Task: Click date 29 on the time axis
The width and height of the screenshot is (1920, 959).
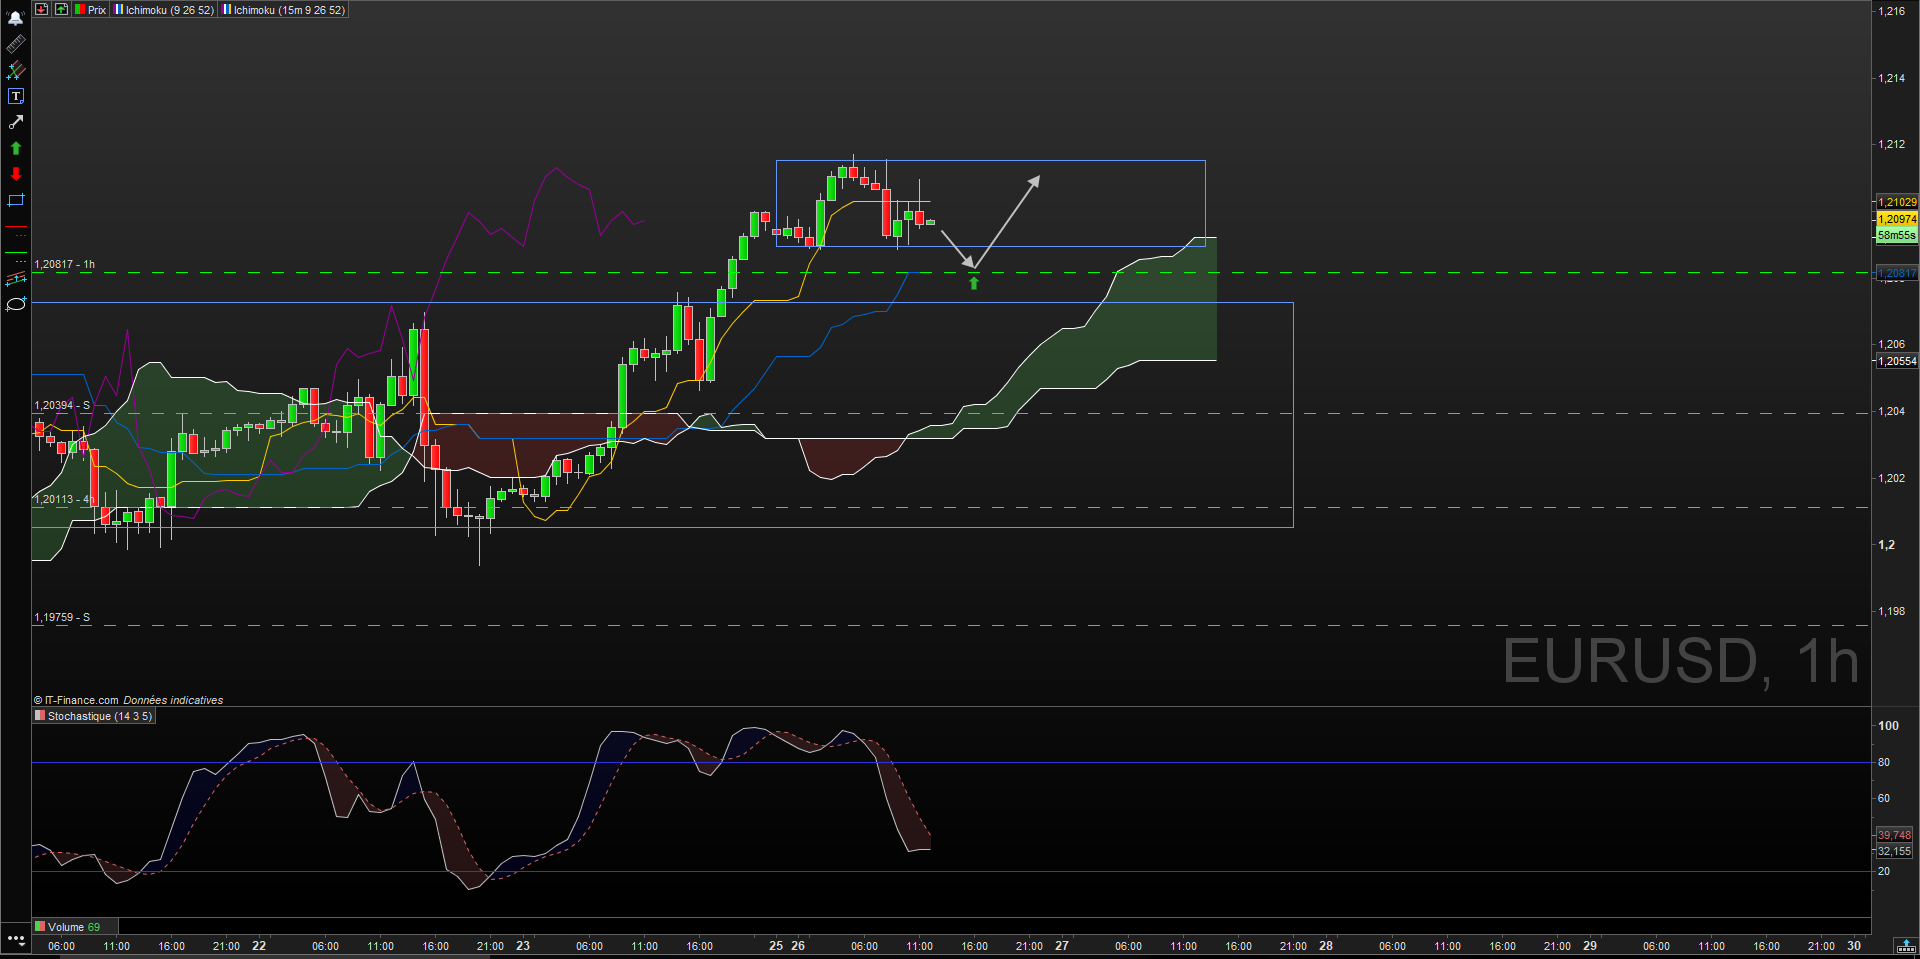Action: tap(1590, 946)
